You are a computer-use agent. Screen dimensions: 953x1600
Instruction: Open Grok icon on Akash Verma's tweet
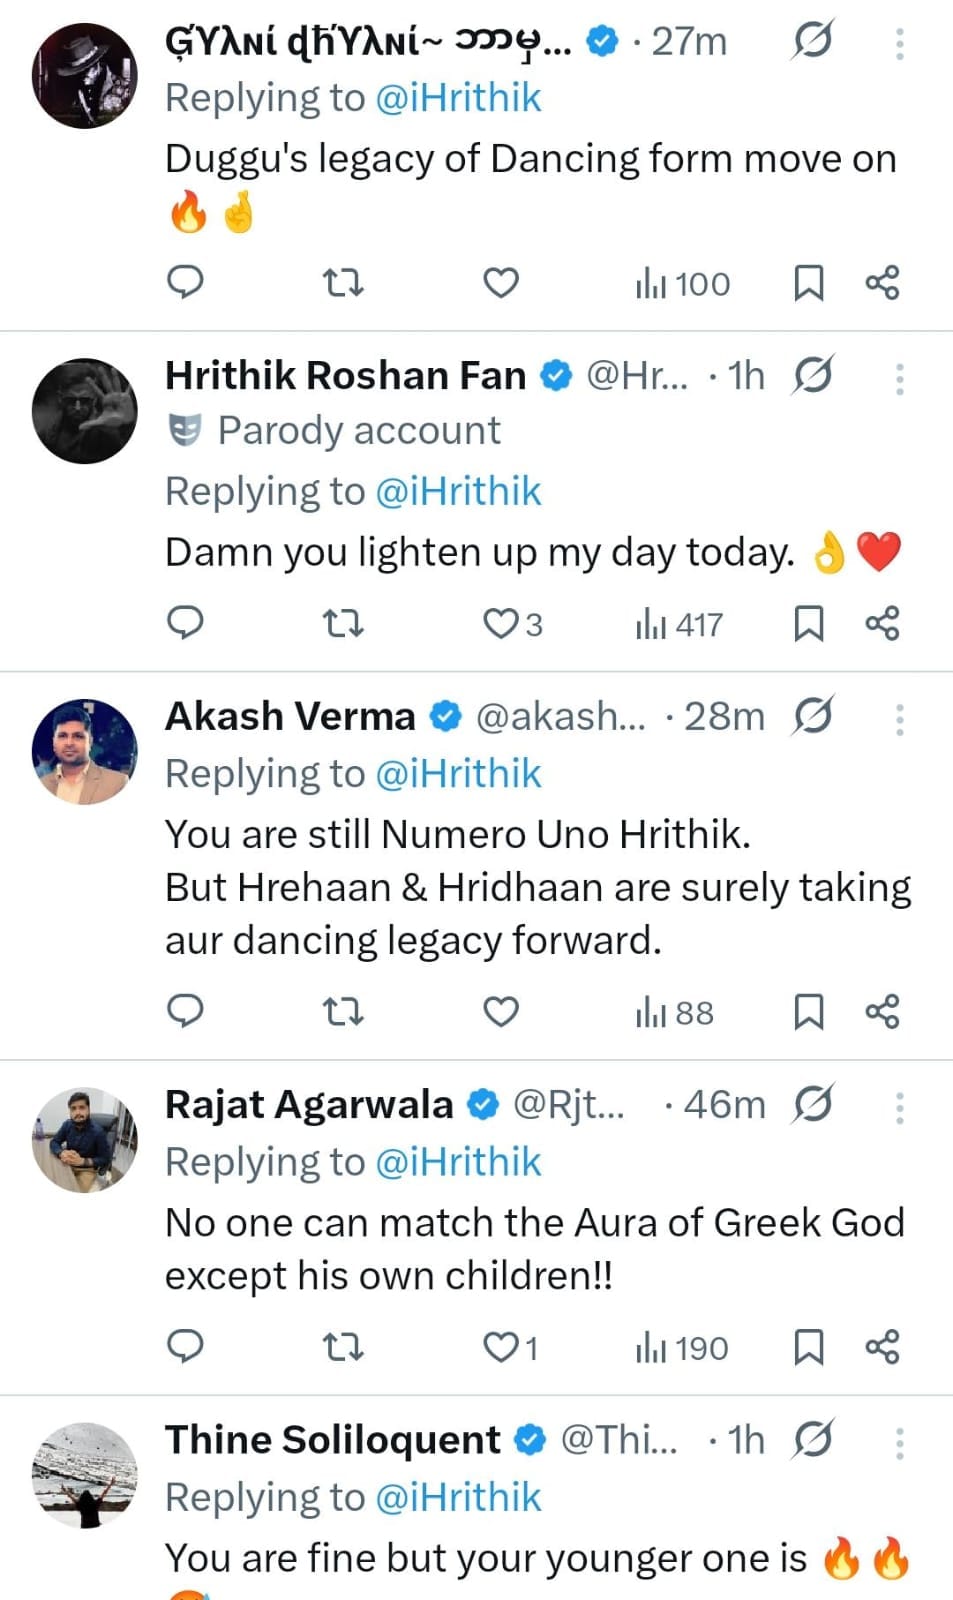pyautogui.click(x=813, y=716)
